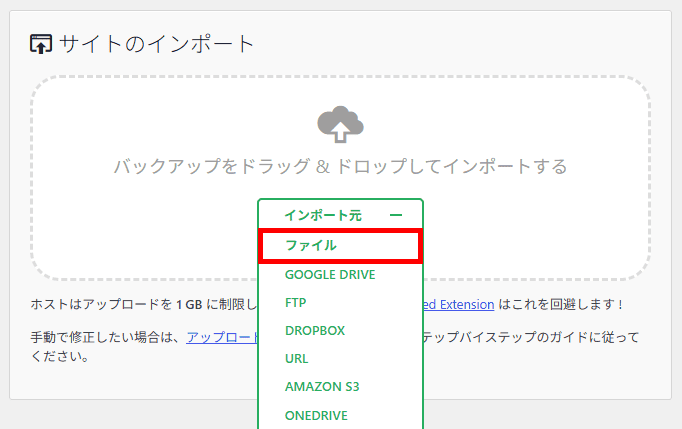Select AMAZON S3 import option
Viewport: 682px width, 429px height.
[322, 386]
